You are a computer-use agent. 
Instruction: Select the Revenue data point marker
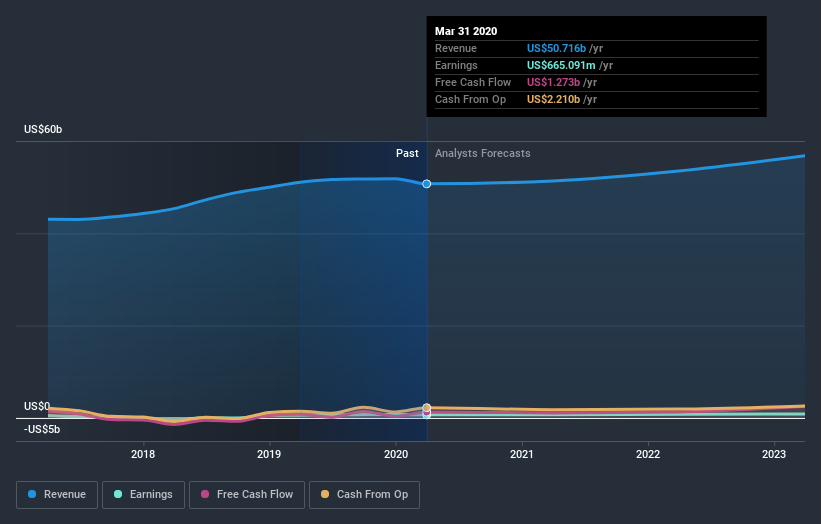tap(427, 184)
